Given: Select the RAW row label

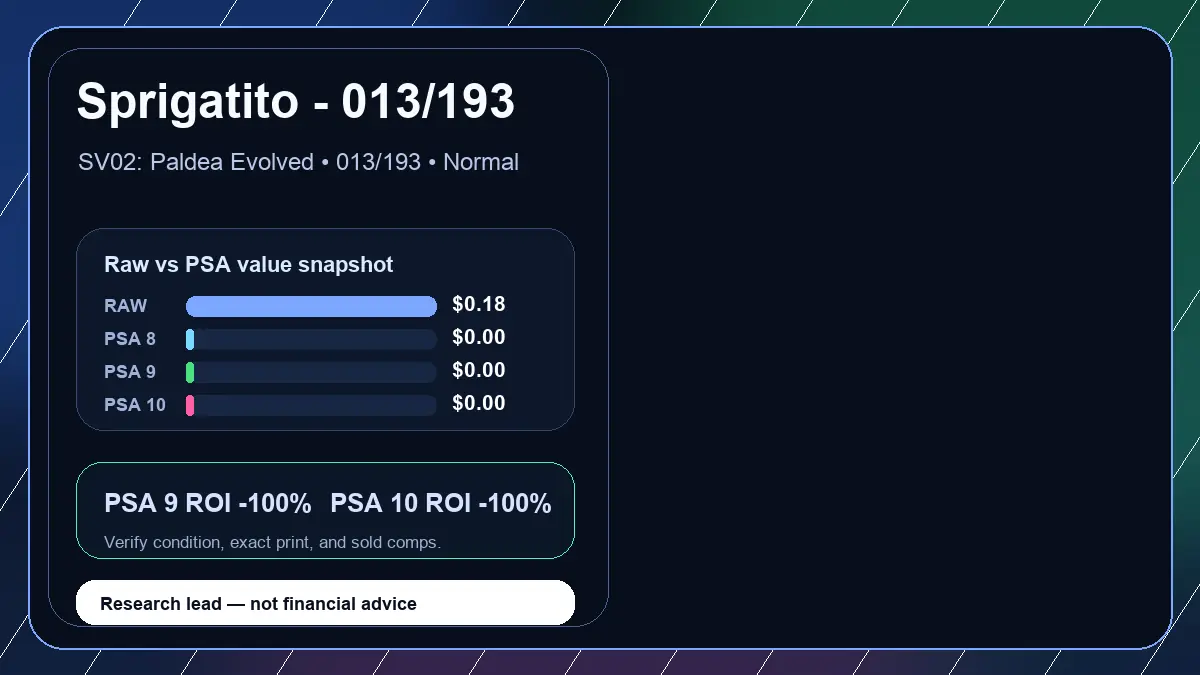Looking at the screenshot, I should (126, 306).
